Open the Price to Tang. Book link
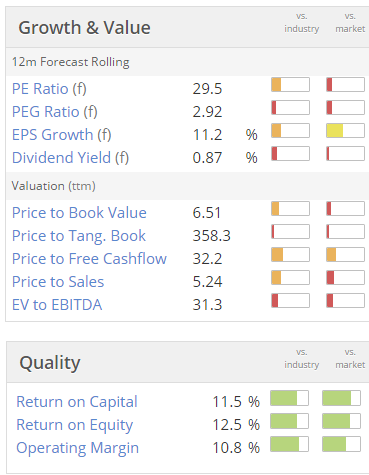This screenshot has height=475, width=369. coord(79,236)
